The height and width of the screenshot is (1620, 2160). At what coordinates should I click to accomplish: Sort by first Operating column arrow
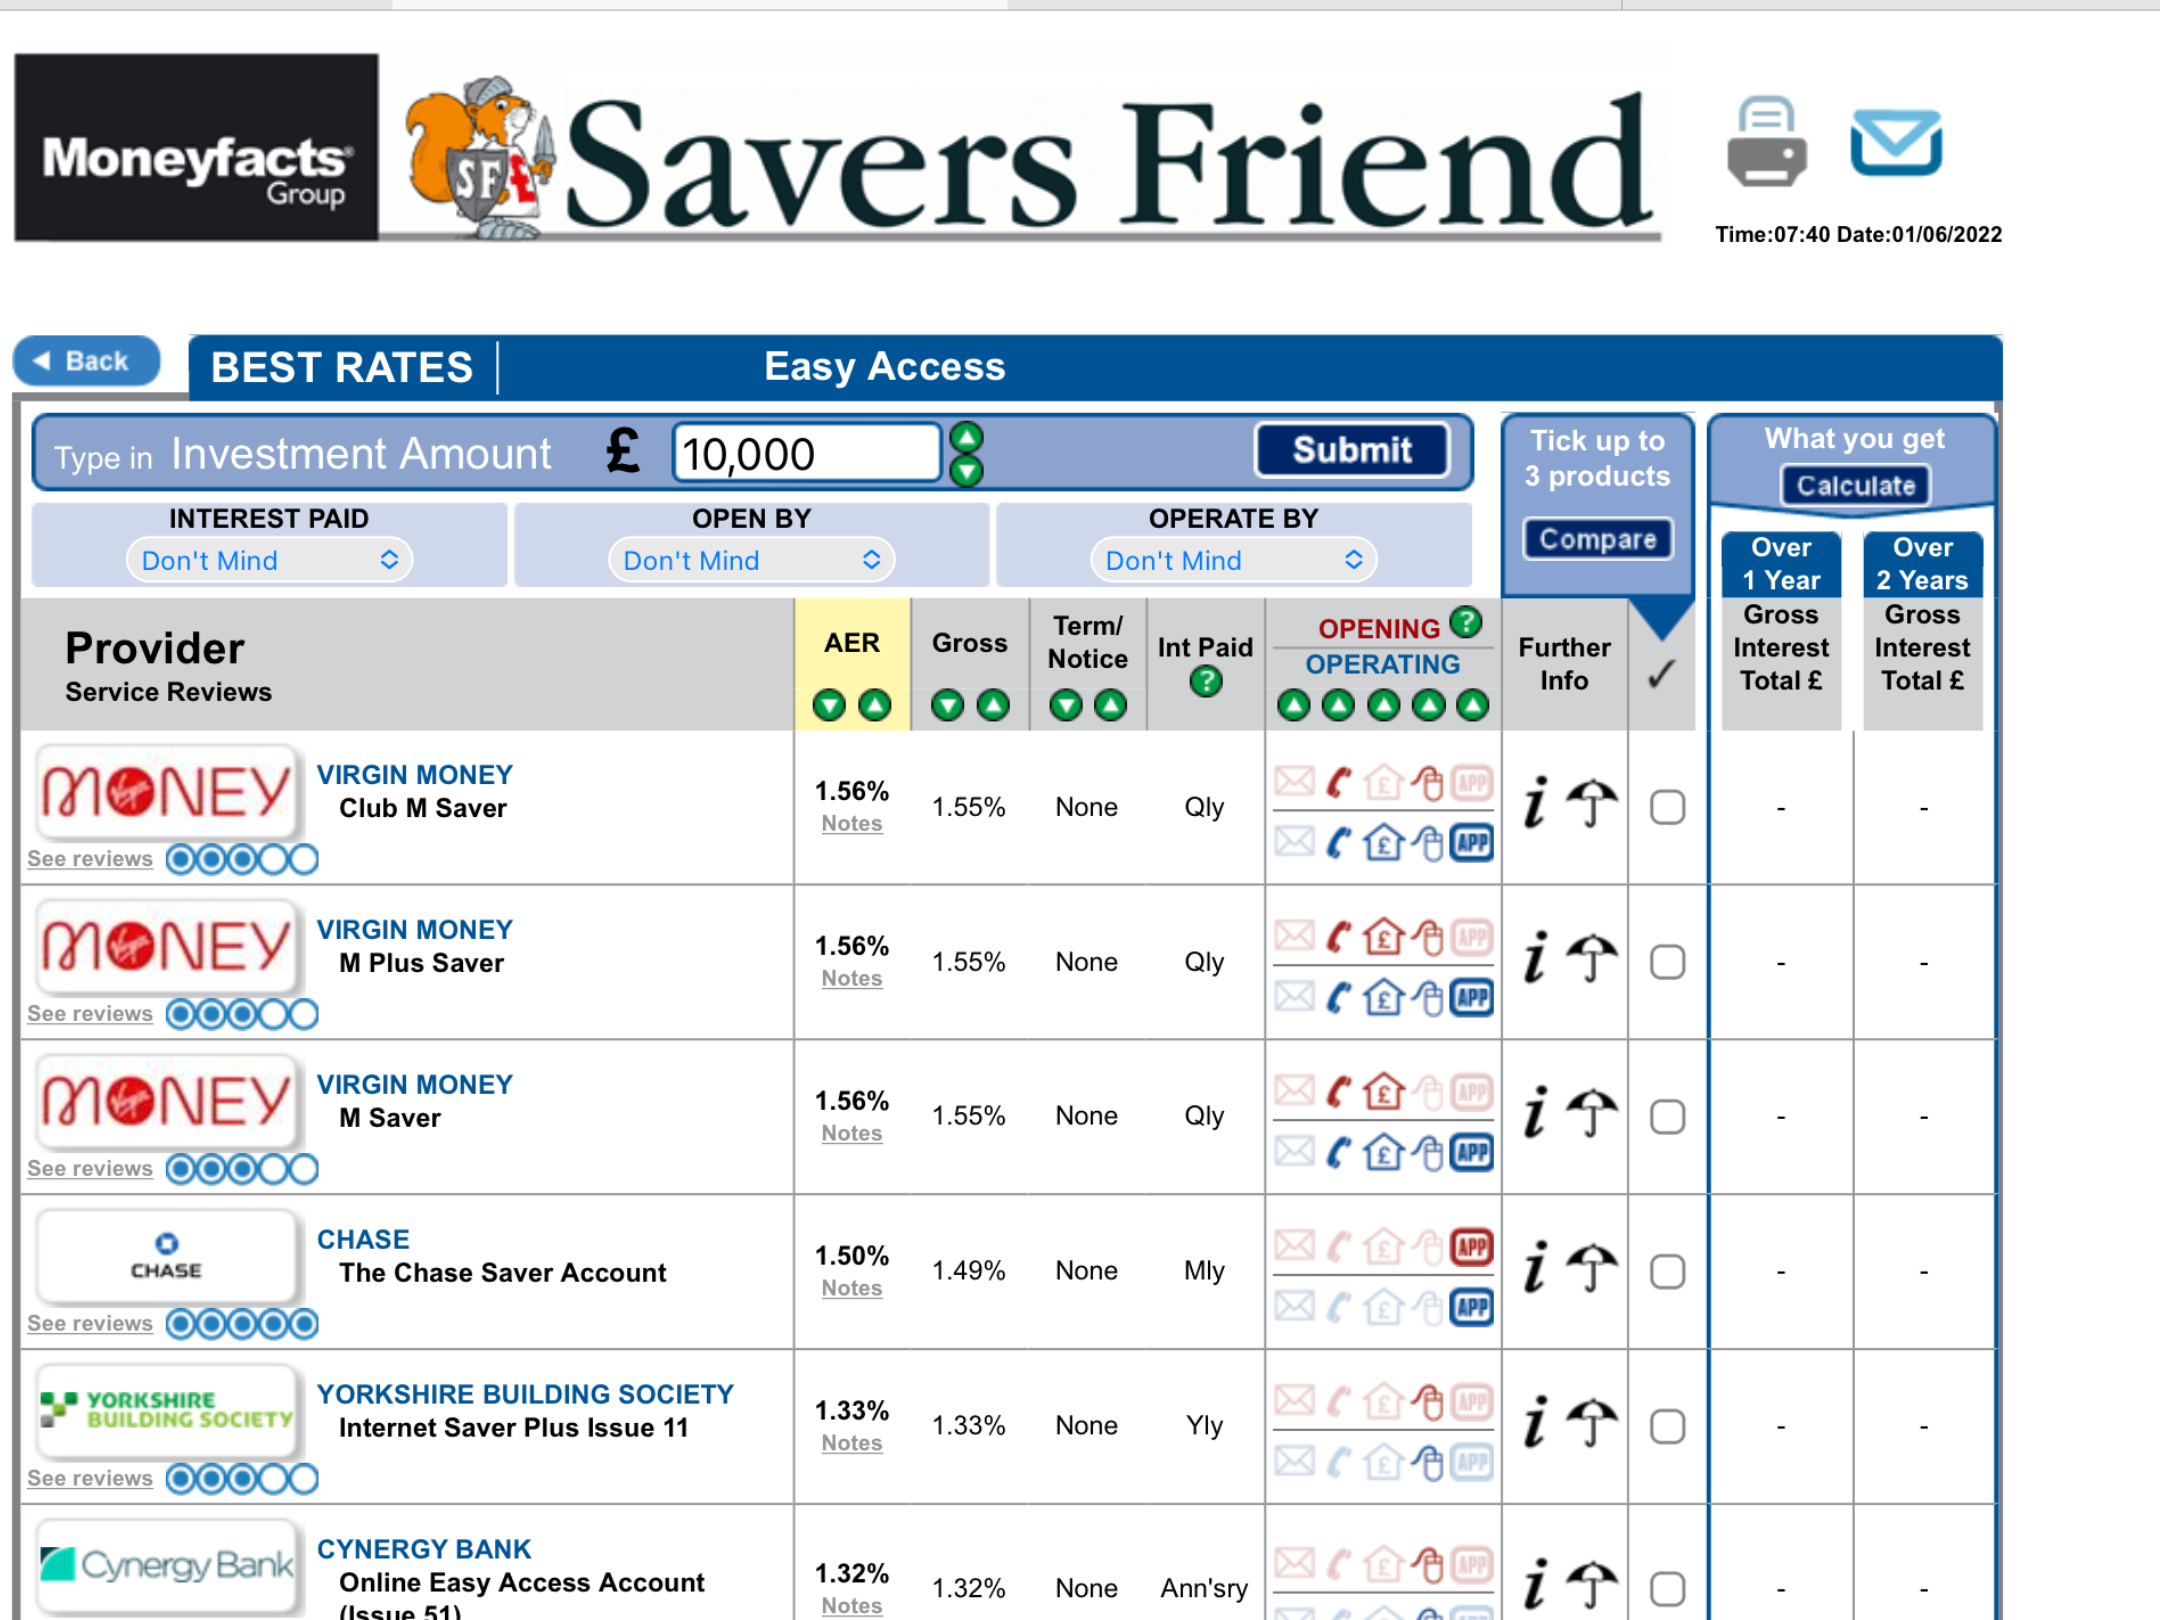pos(1294,705)
